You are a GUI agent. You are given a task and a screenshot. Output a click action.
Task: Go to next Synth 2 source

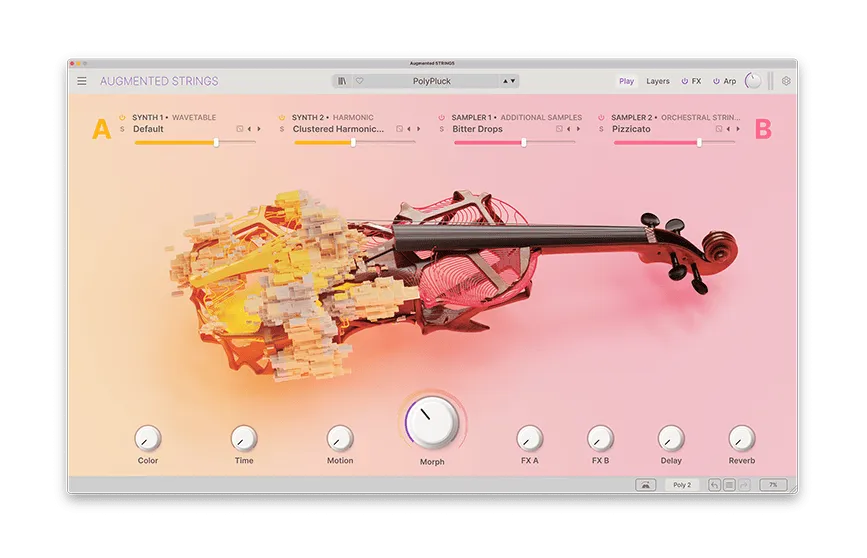point(419,129)
